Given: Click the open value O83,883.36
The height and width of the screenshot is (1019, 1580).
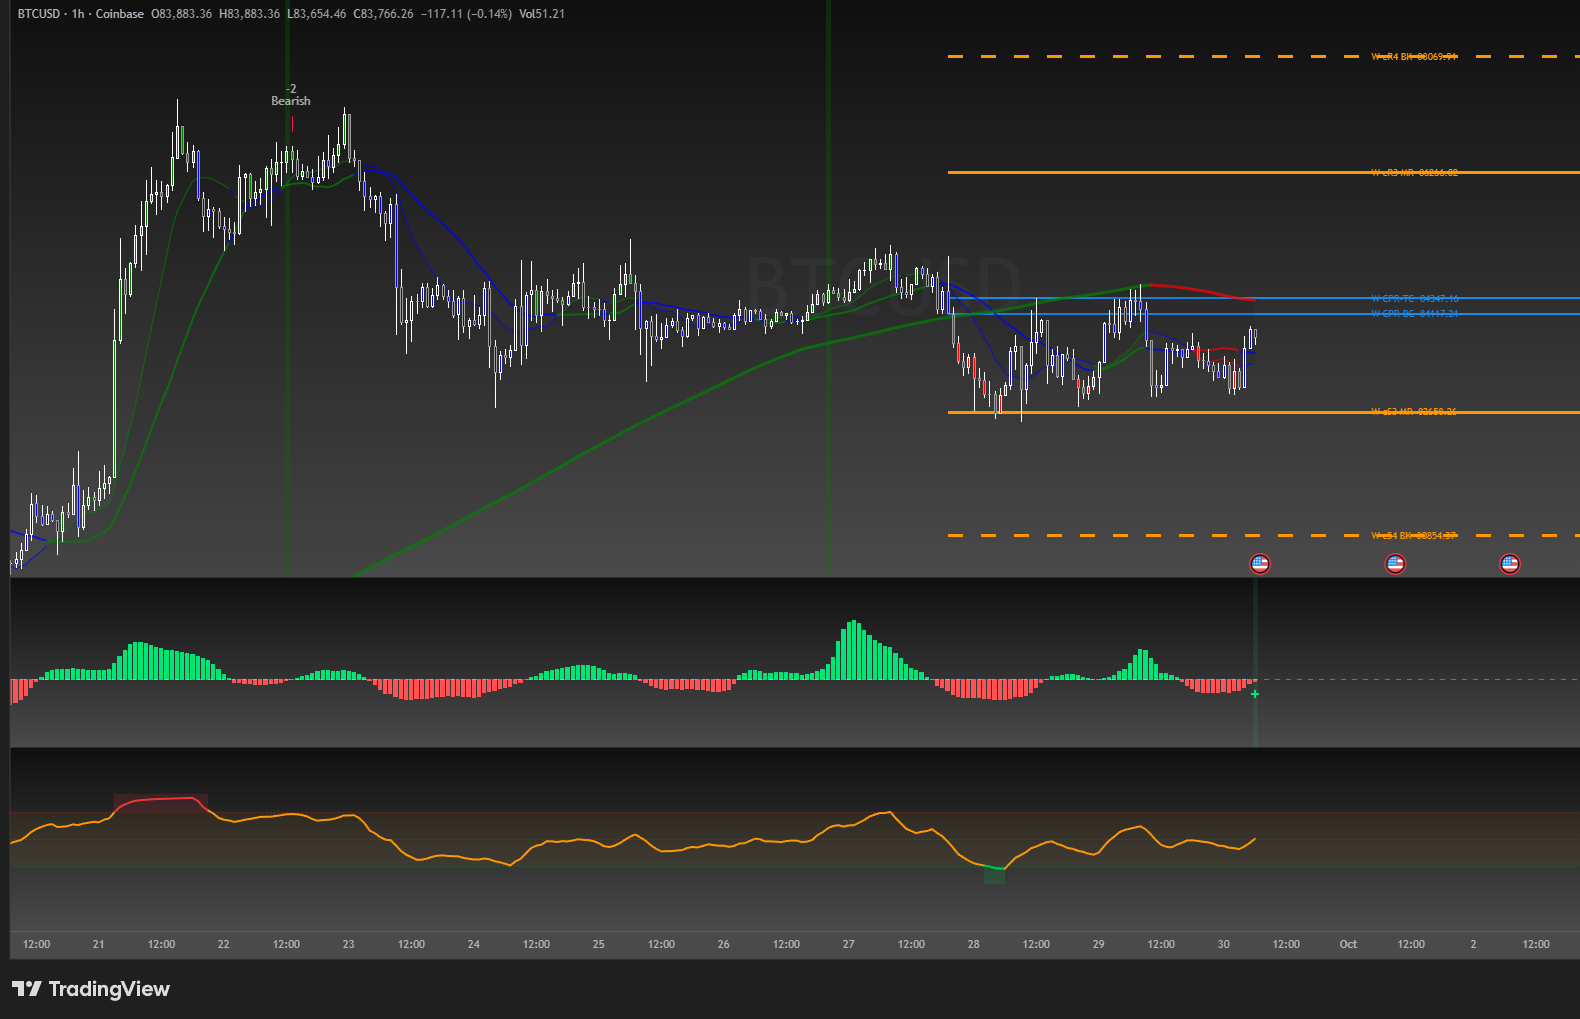Looking at the screenshot, I should coord(182,14).
